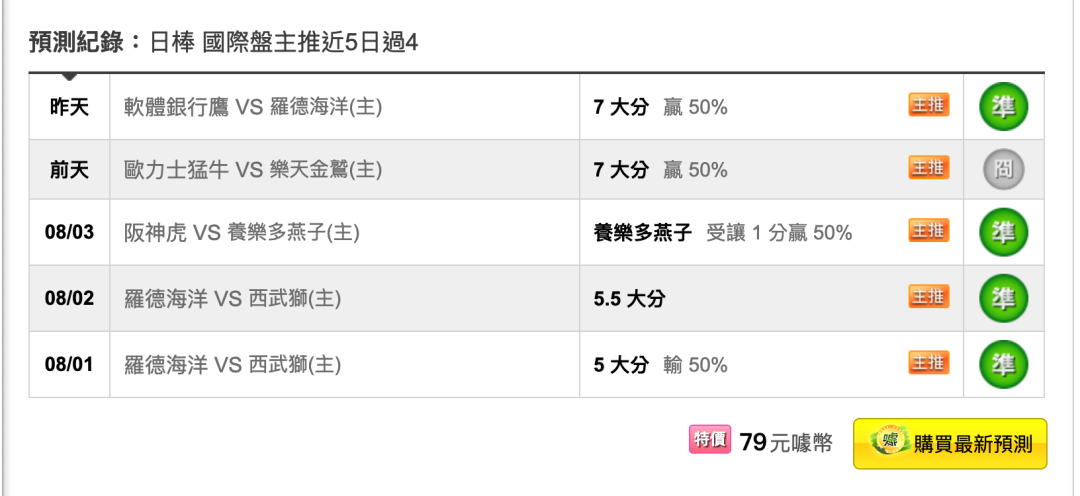Screen dimensions: 1080x496
Task: Open 08/02 羅德海洋 VS 西武獅 matchup
Action: pos(232,299)
